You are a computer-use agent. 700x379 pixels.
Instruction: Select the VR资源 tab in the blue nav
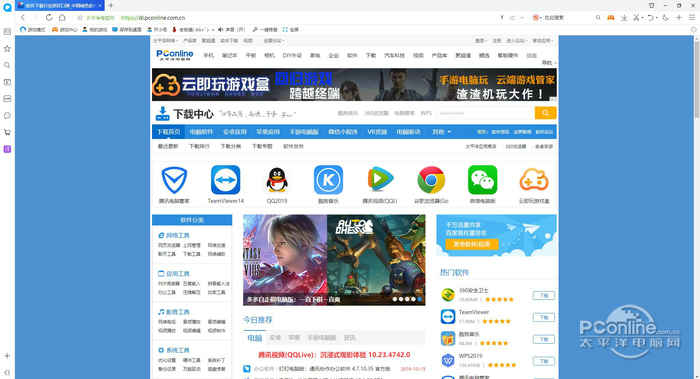[377, 132]
